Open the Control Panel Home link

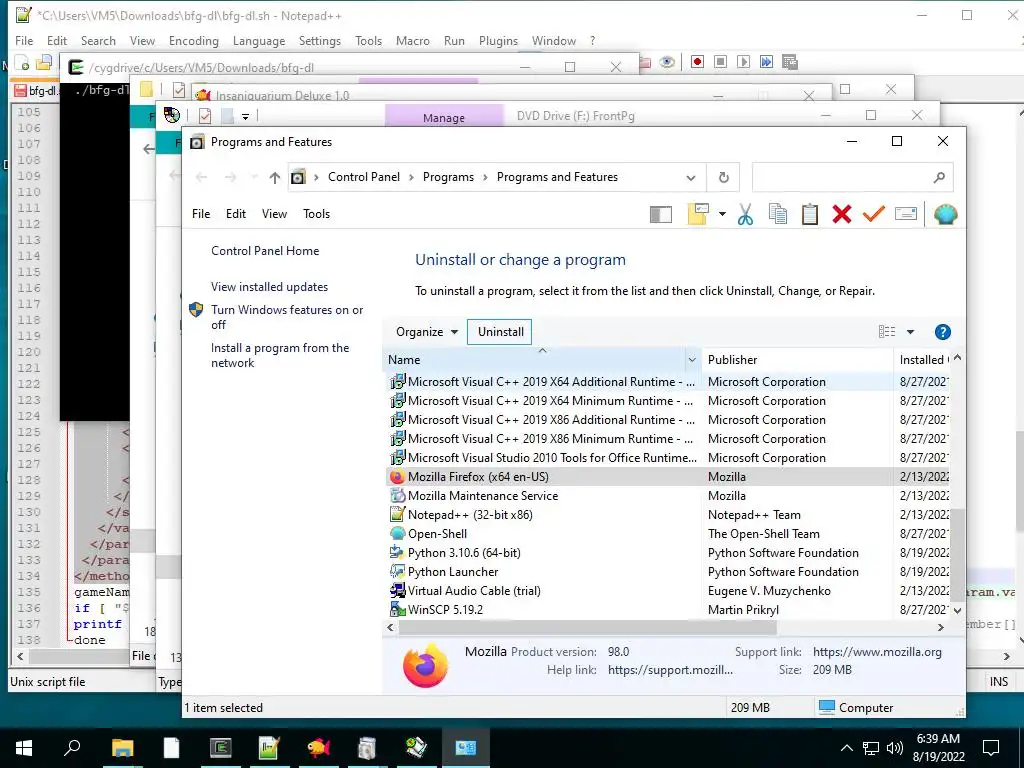coord(265,251)
